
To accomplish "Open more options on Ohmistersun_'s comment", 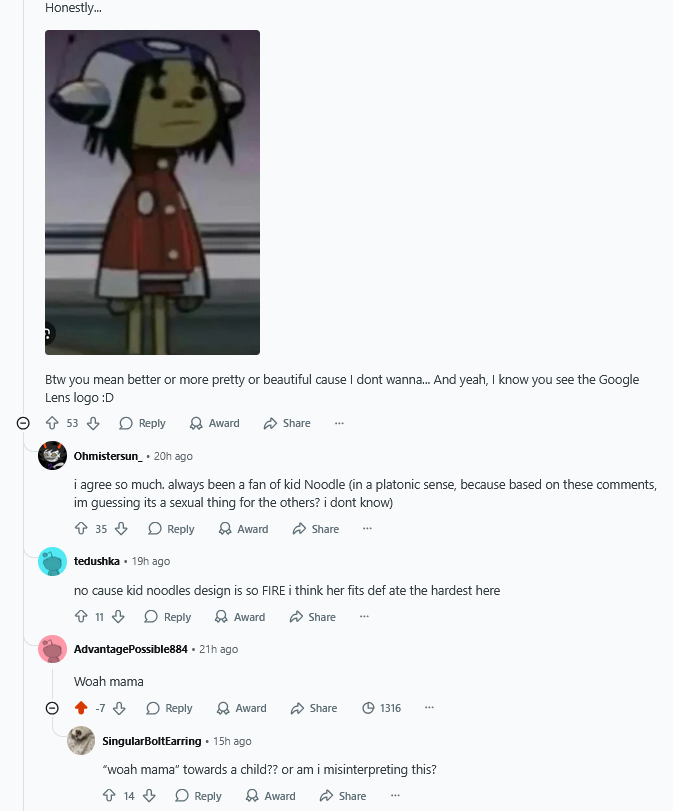I will coord(367,529).
